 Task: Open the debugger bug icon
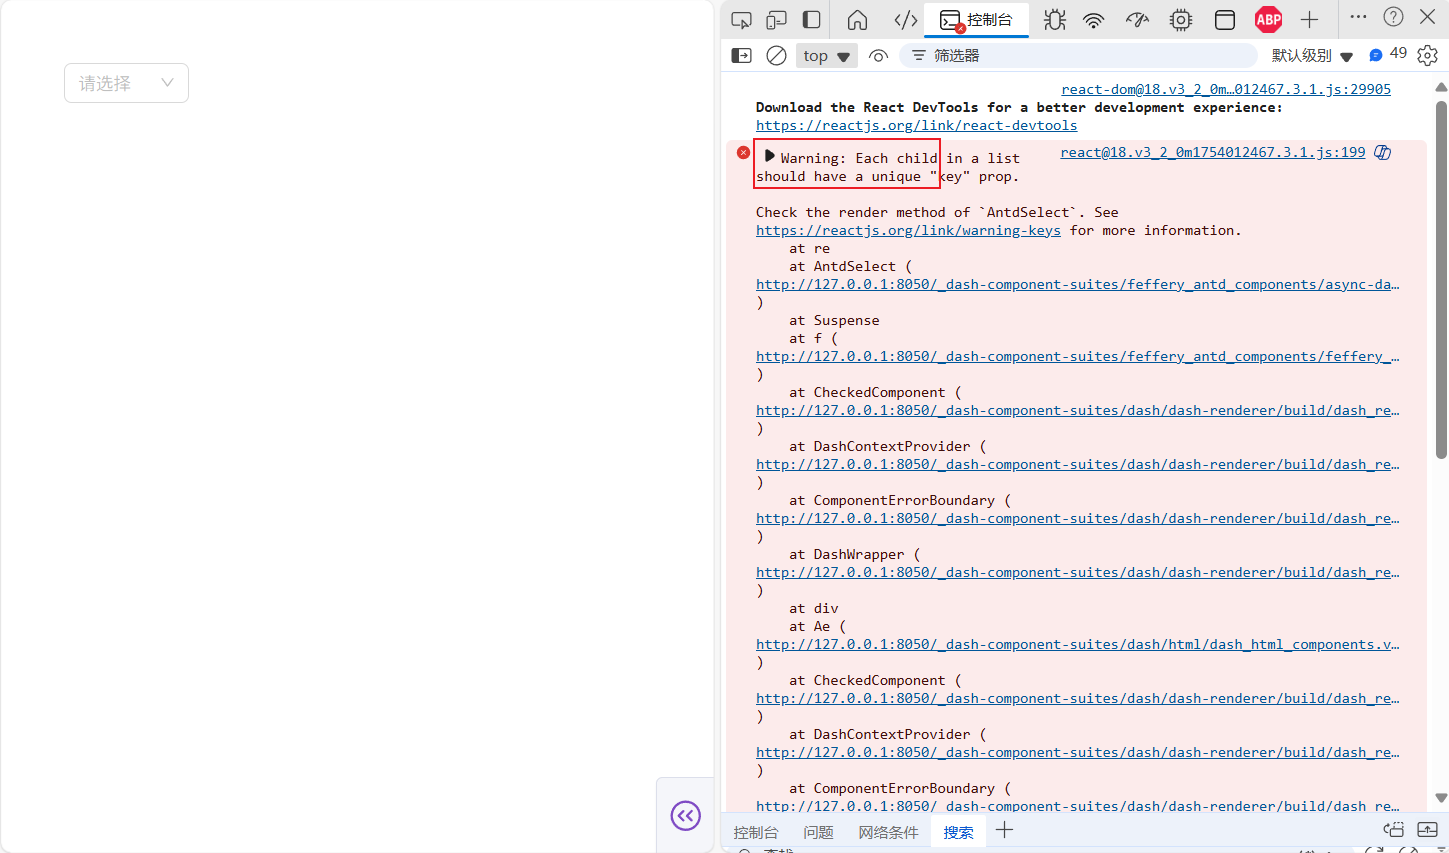1054,19
